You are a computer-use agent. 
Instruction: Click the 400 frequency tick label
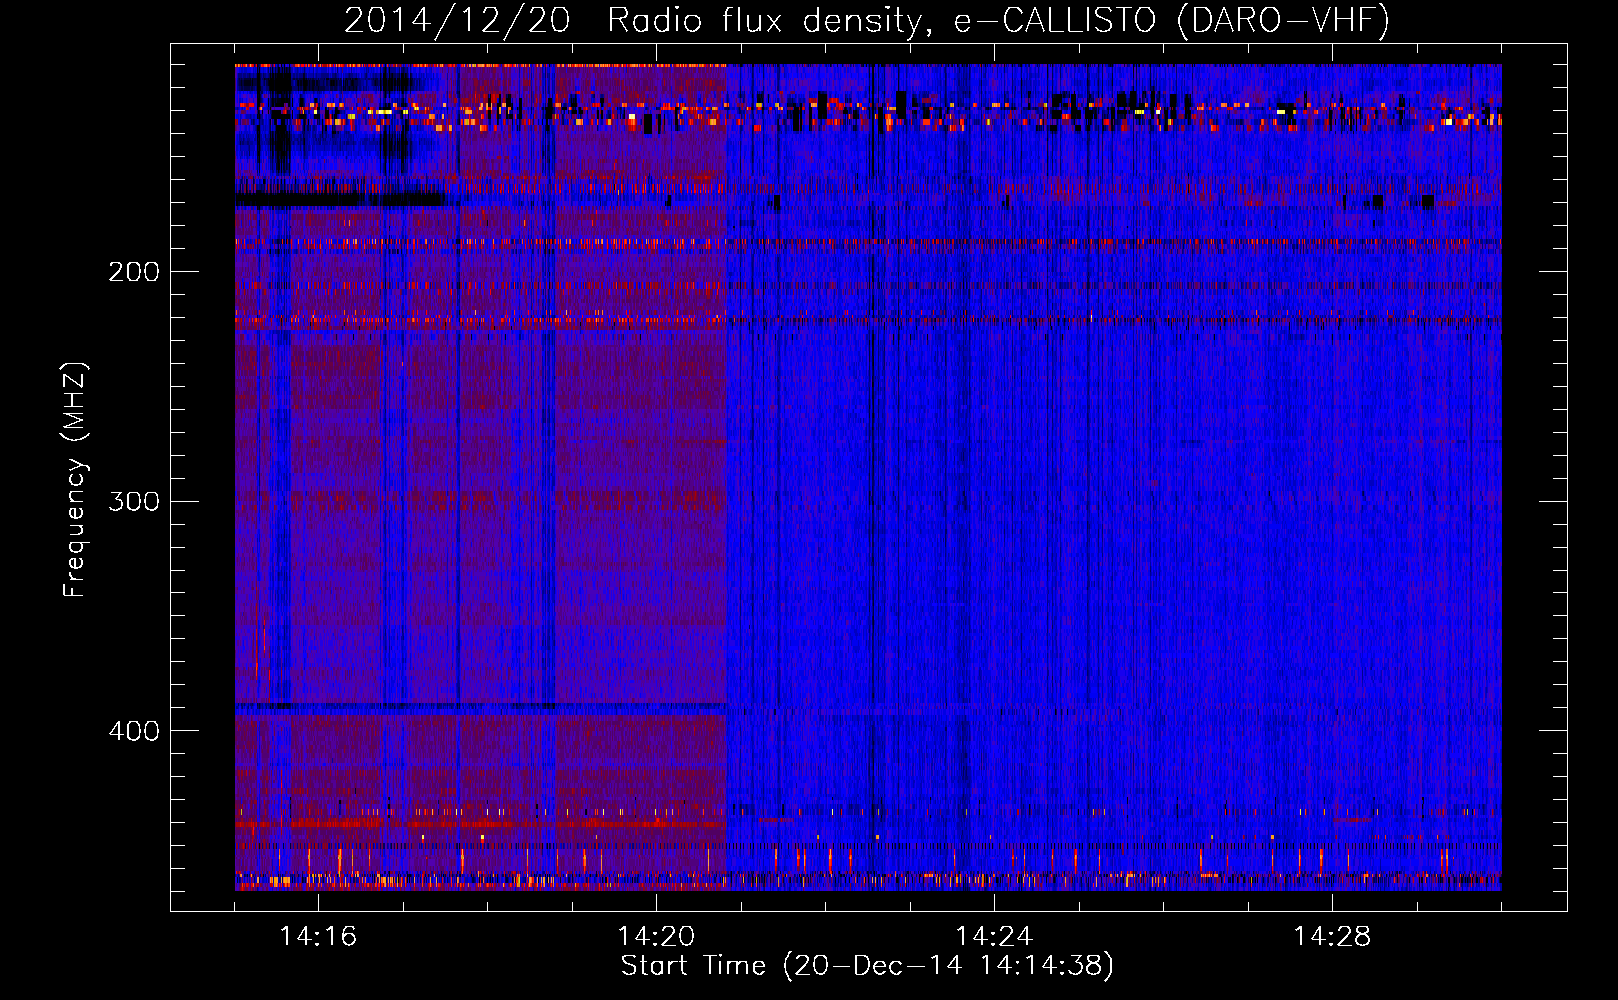pyautogui.click(x=134, y=731)
